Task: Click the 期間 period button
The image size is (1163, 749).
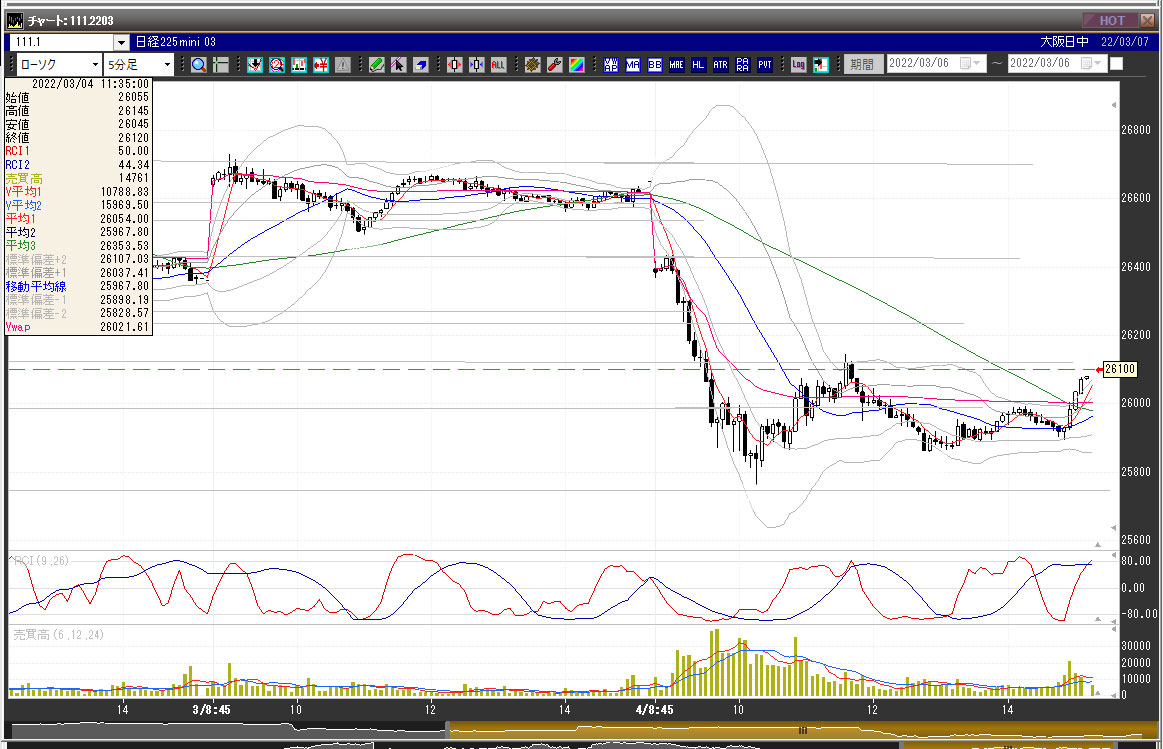Action: (862, 65)
